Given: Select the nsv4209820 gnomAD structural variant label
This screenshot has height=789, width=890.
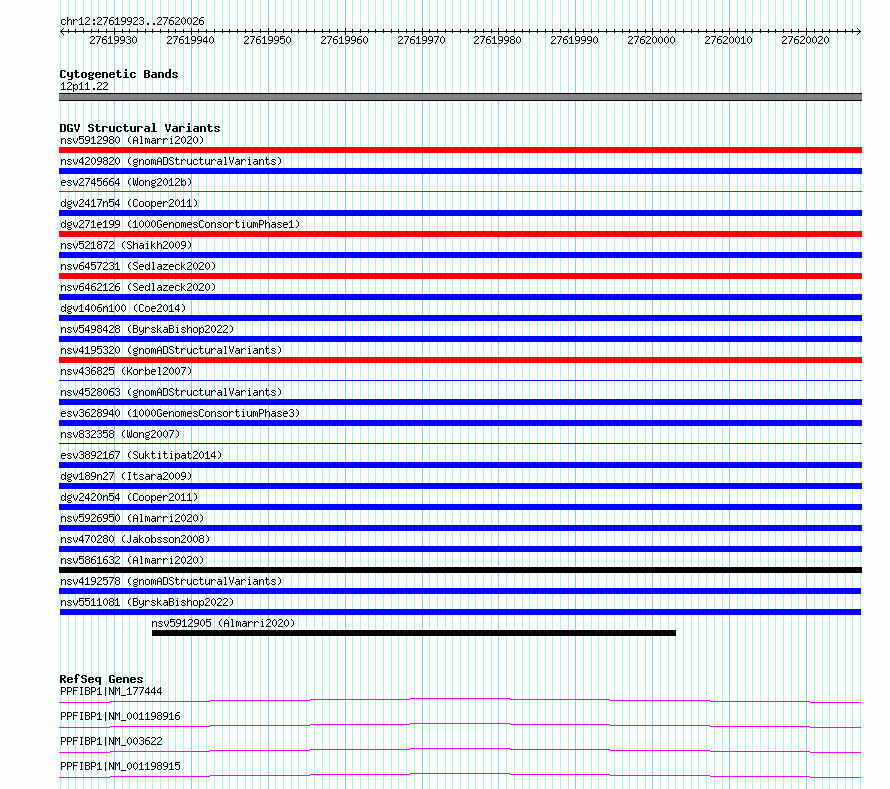Looking at the screenshot, I should (x=171, y=161).
